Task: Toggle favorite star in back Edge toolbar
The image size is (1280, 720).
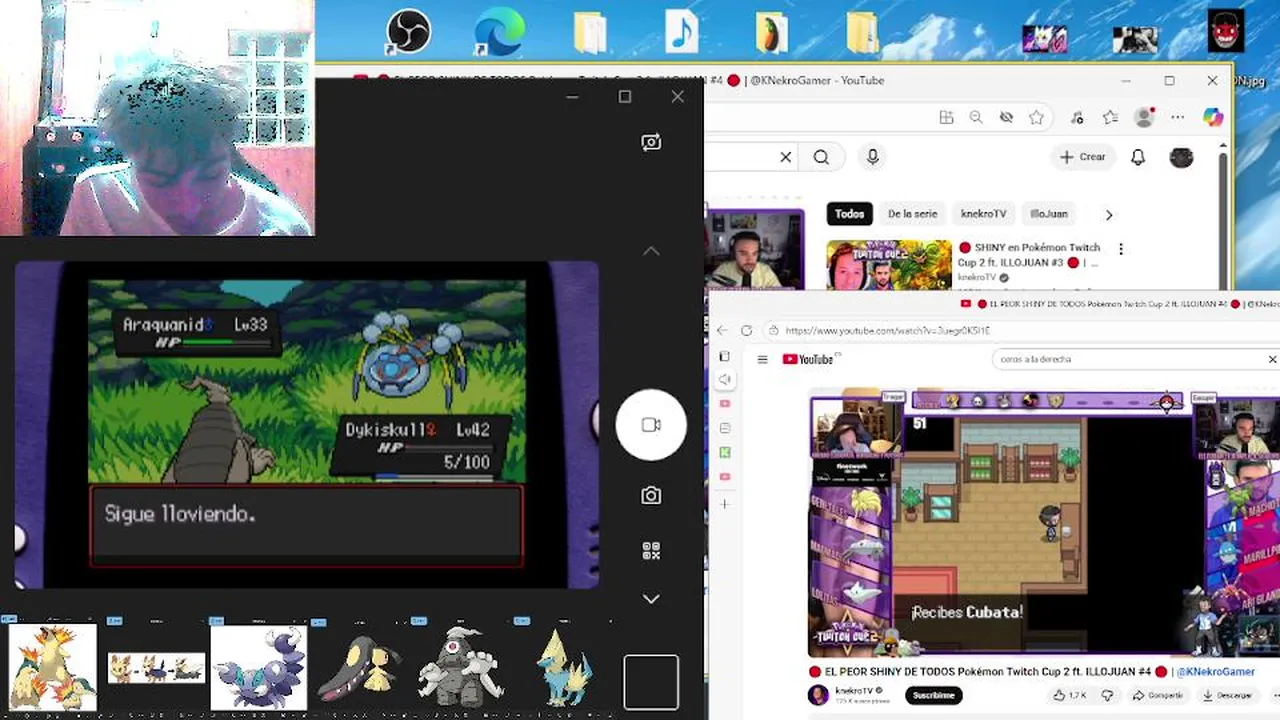Action: coord(1037,117)
